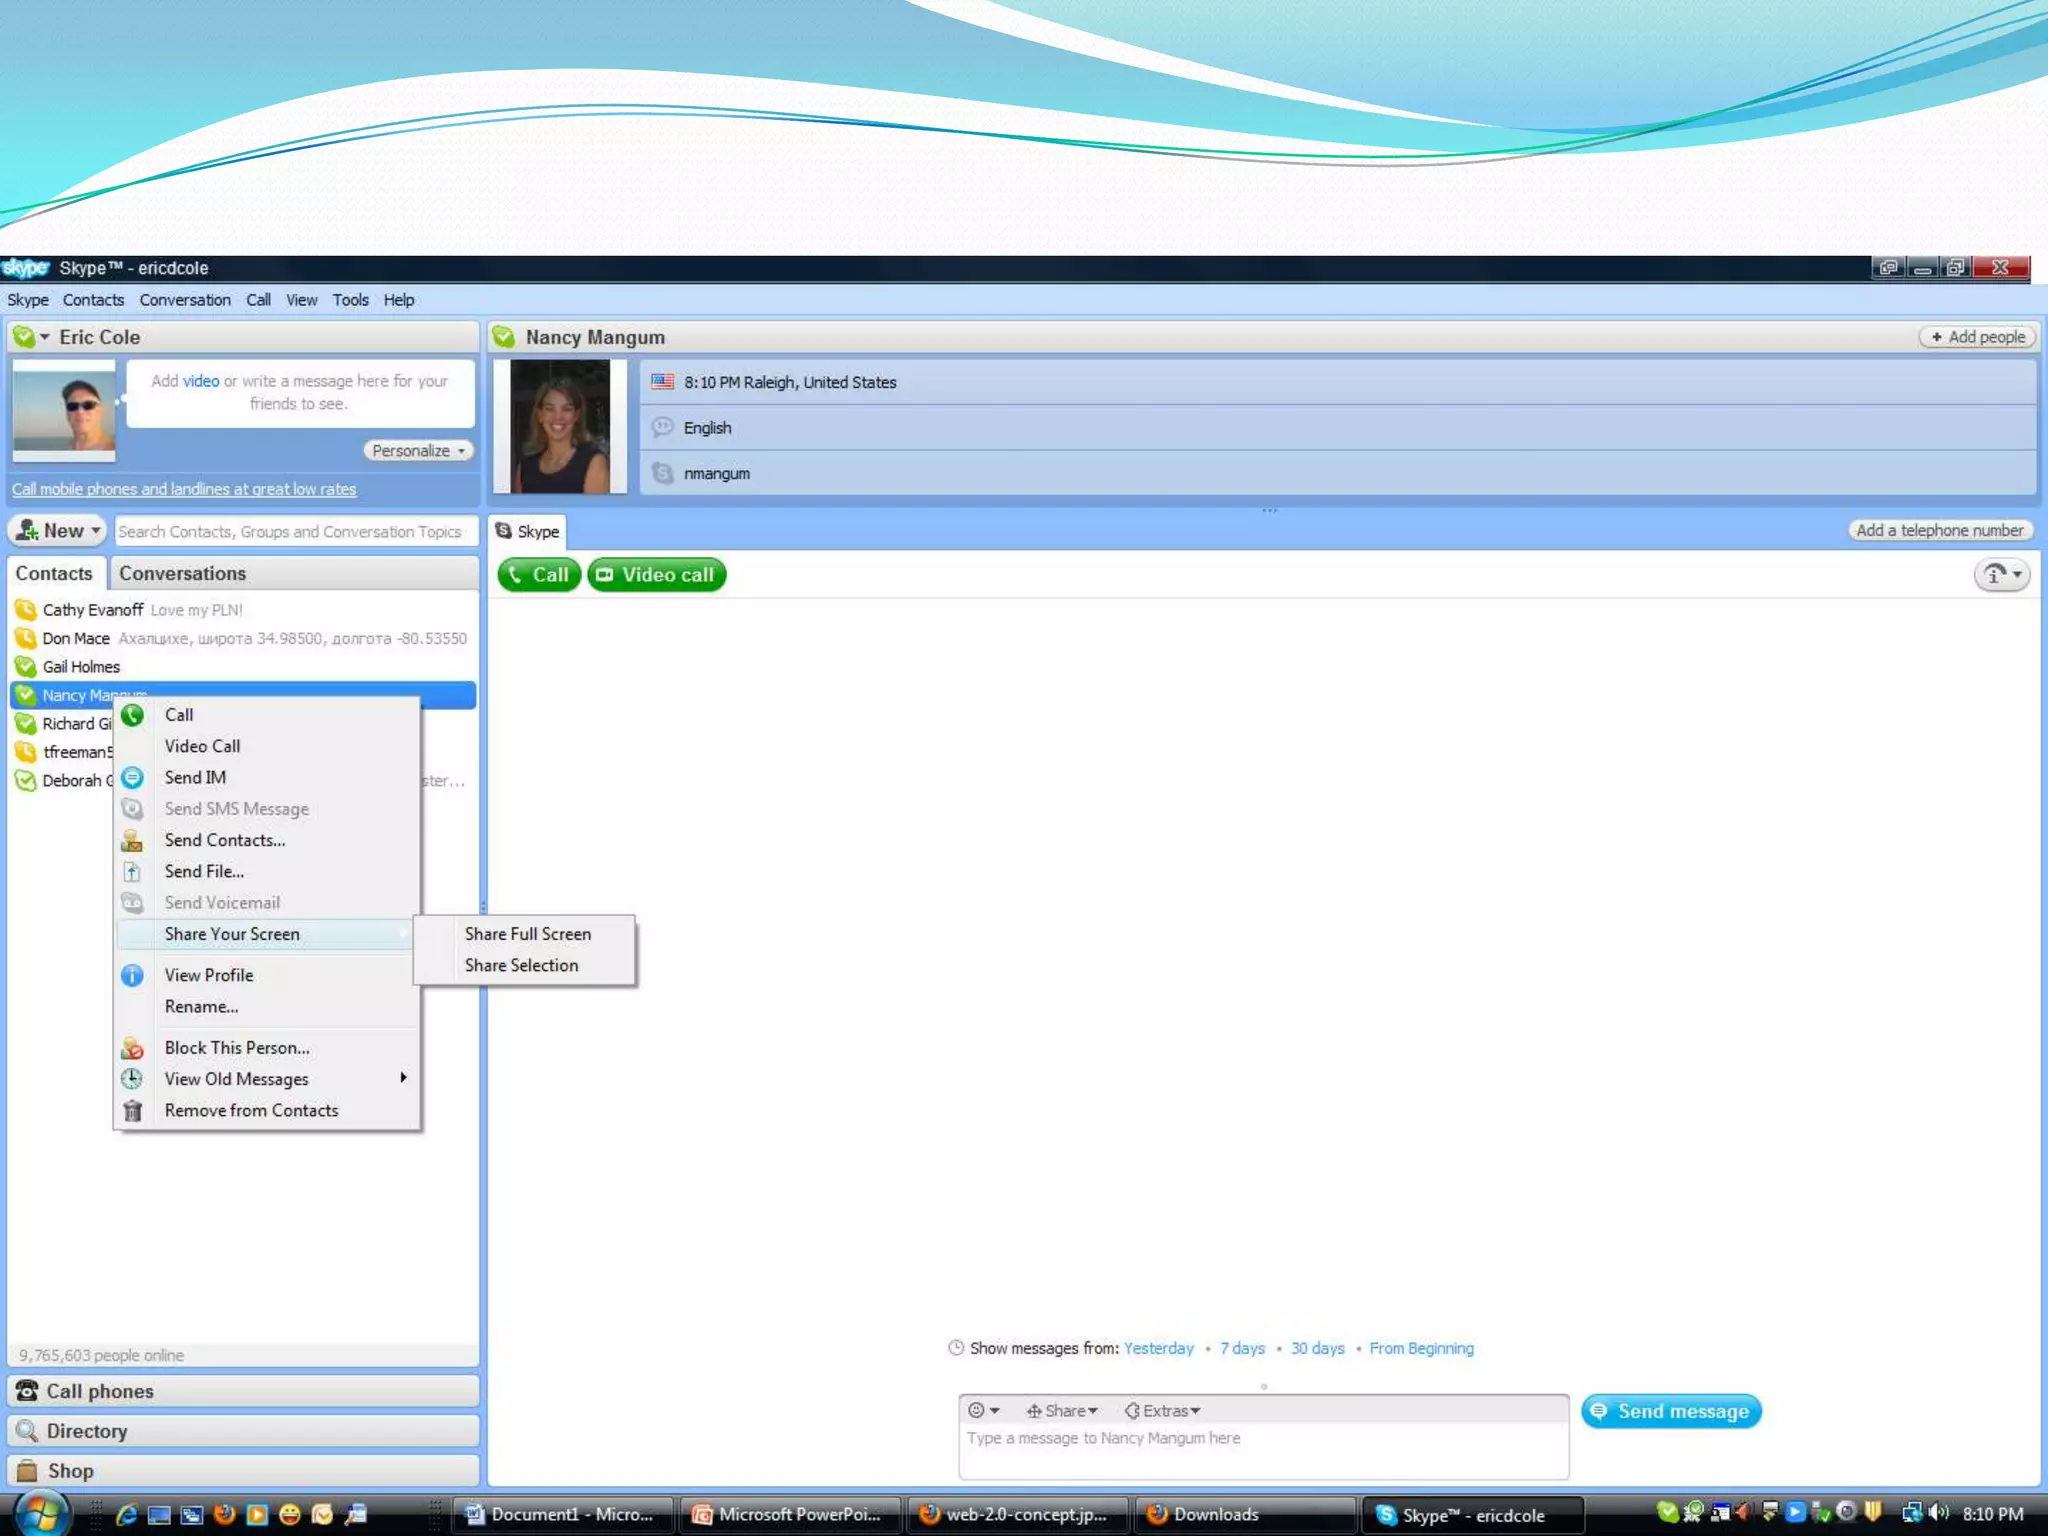Open Eric Cole status dropdown arrow

44,337
